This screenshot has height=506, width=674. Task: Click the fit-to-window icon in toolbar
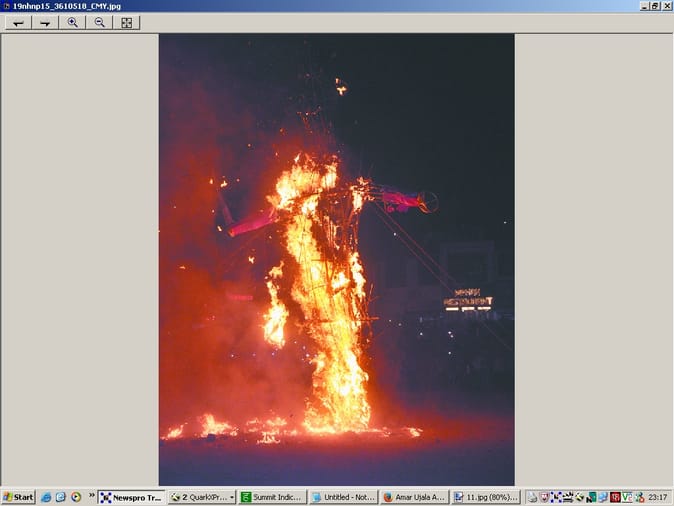[x=126, y=22]
